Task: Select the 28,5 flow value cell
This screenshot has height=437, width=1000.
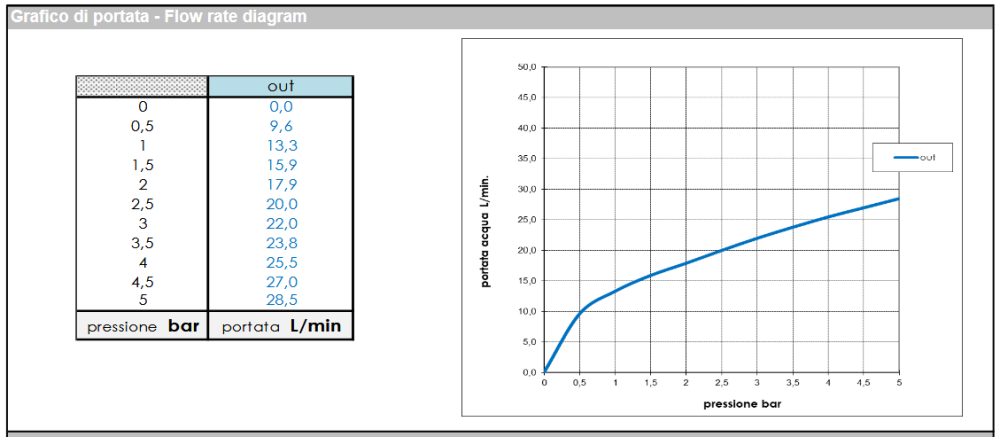Action: point(280,299)
